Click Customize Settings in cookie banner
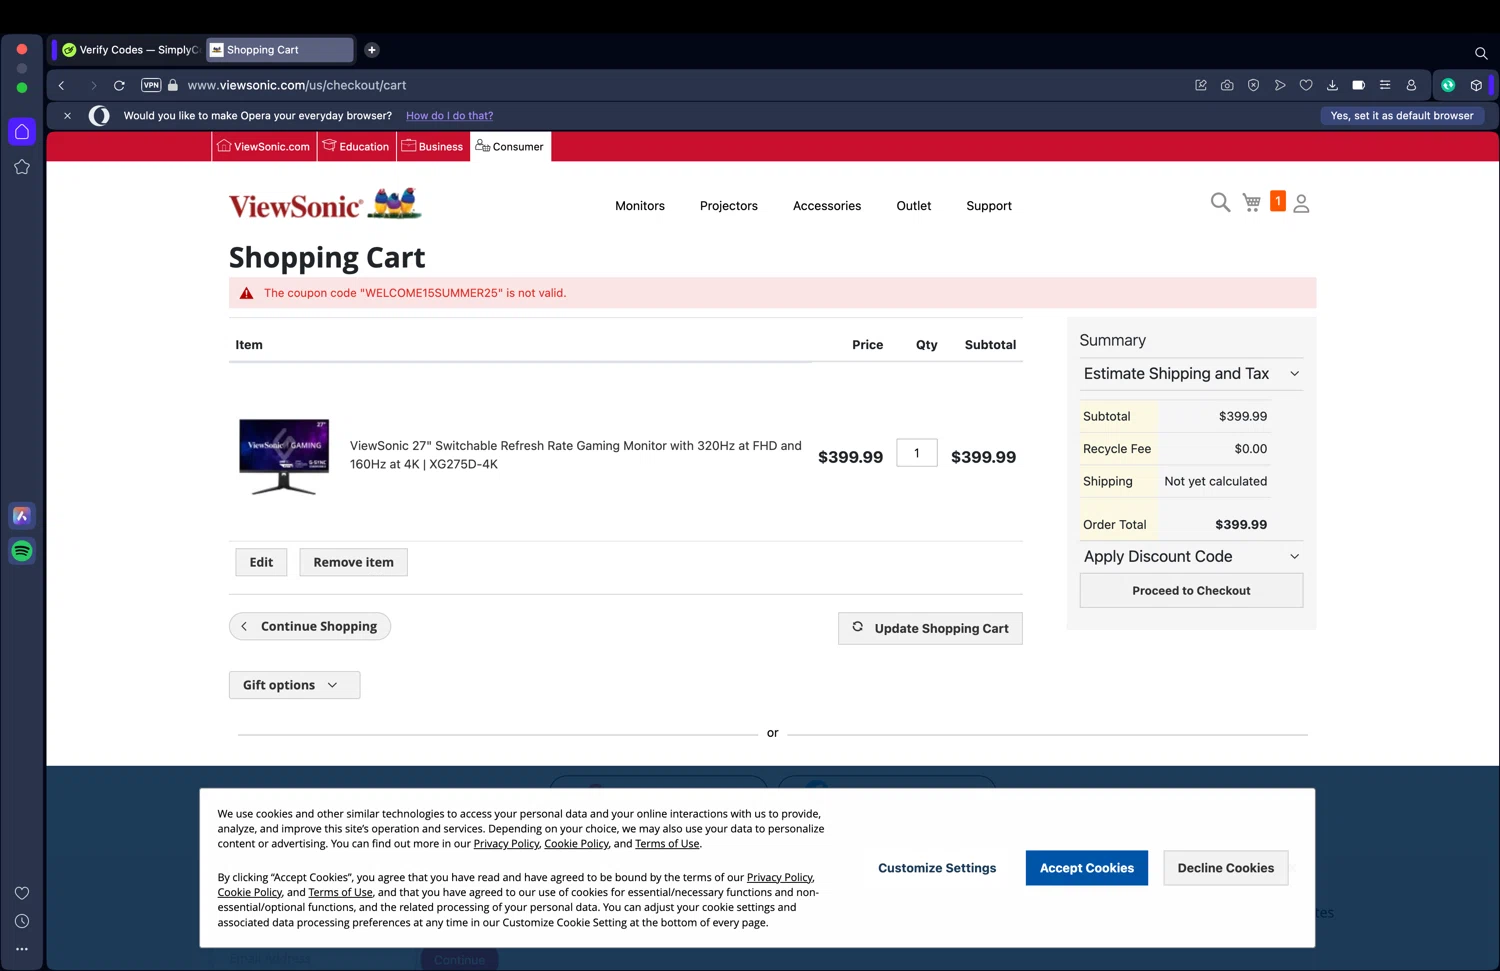 (937, 868)
